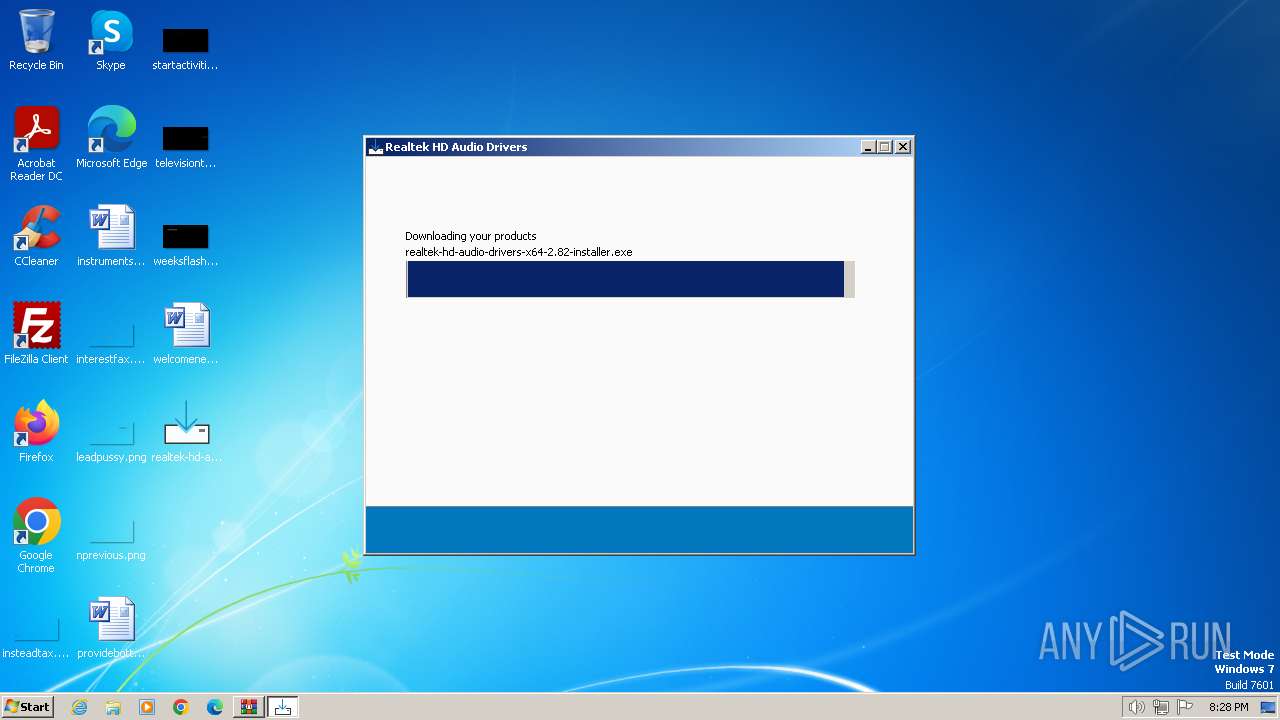Open Internet Explorer in the taskbar

(x=79, y=707)
